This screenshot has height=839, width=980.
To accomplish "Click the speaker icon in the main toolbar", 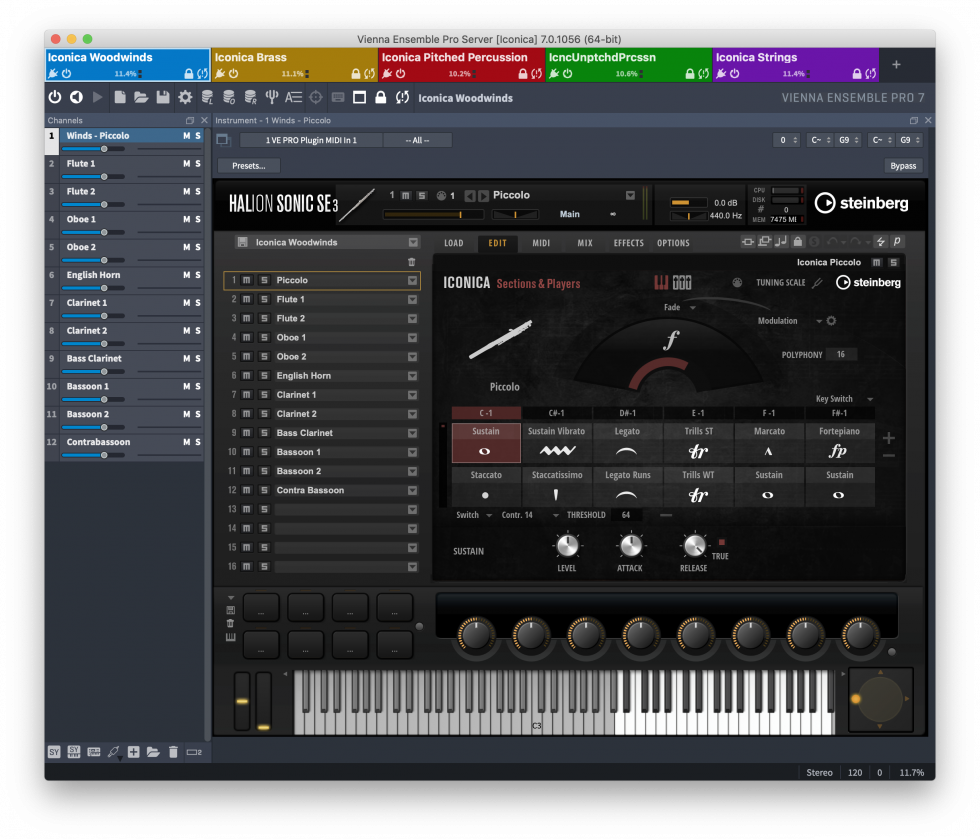I will pyautogui.click(x=76, y=97).
